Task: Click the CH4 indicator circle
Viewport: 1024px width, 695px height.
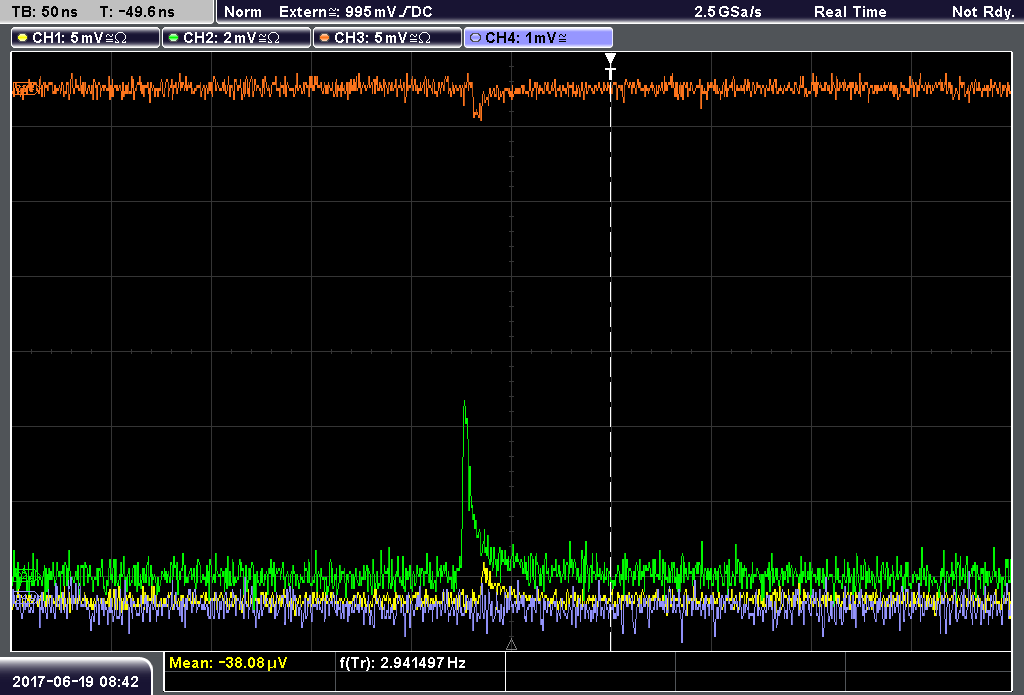Action: click(475, 38)
